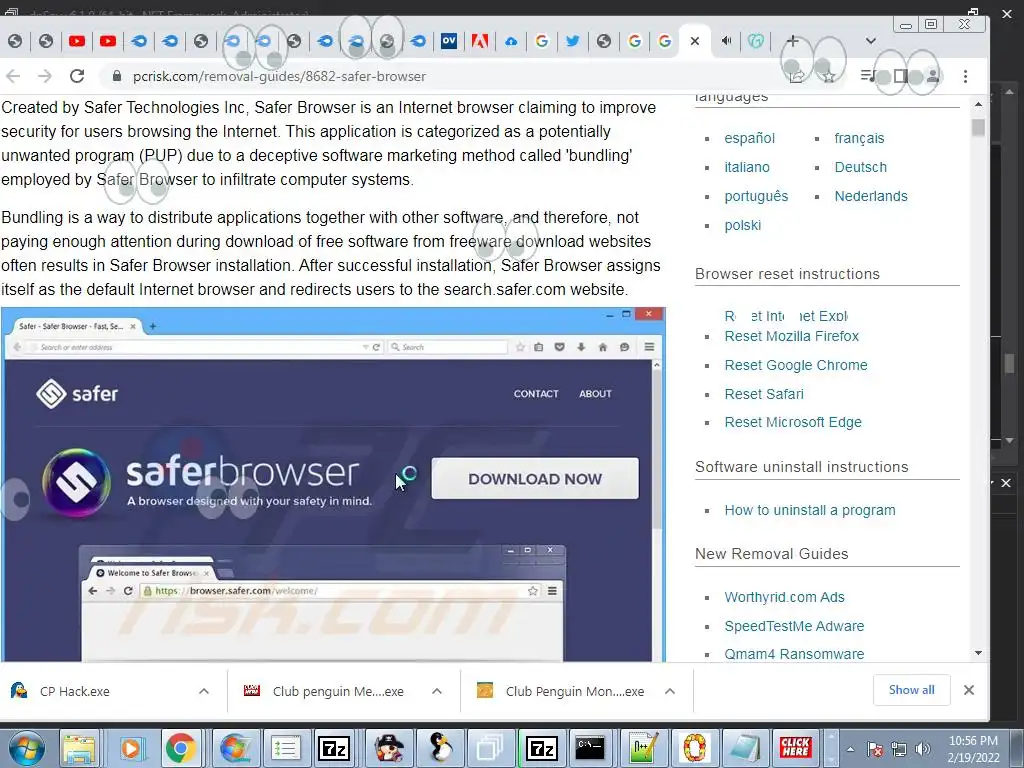
Task: Open media controls icon in toolbar
Action: point(868,76)
